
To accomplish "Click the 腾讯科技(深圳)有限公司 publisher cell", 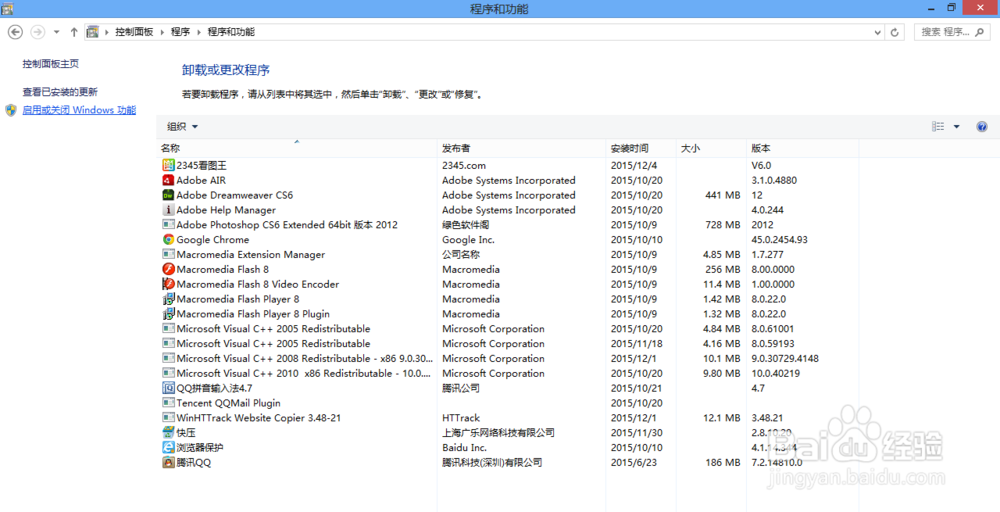I will pos(492,462).
